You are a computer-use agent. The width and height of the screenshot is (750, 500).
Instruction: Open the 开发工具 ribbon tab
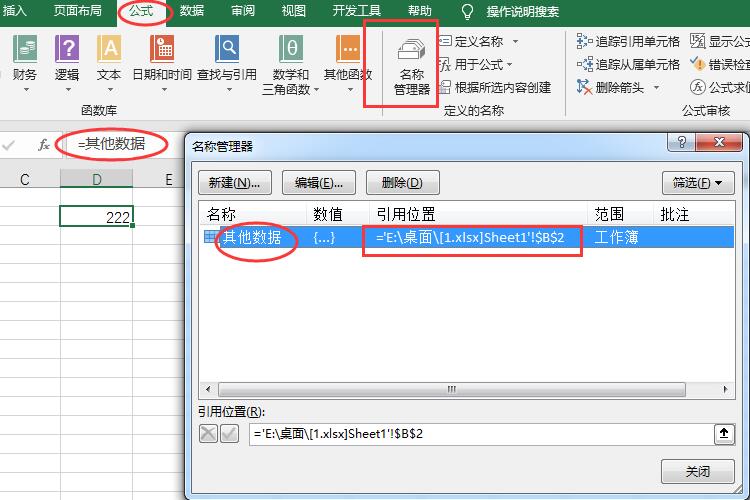356,12
